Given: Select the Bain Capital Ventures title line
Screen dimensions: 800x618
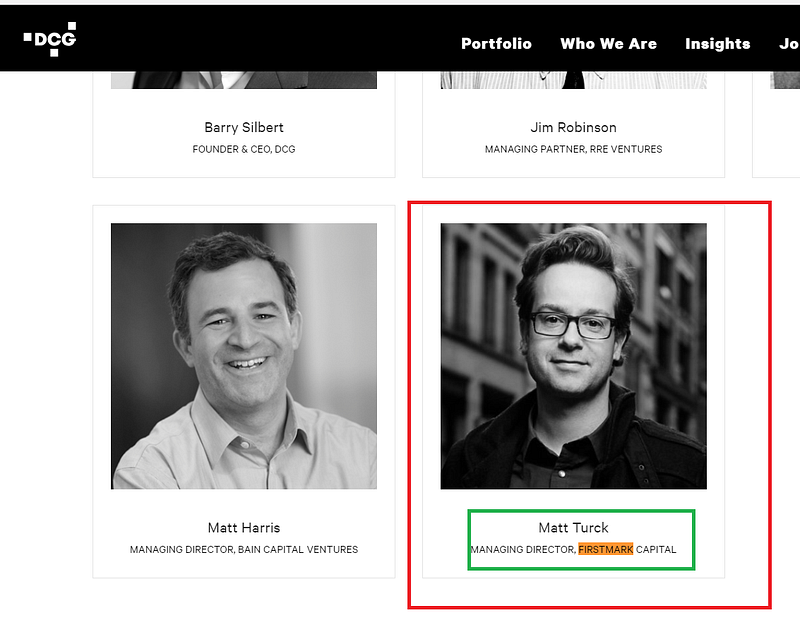Looking at the screenshot, I should coord(243,550).
